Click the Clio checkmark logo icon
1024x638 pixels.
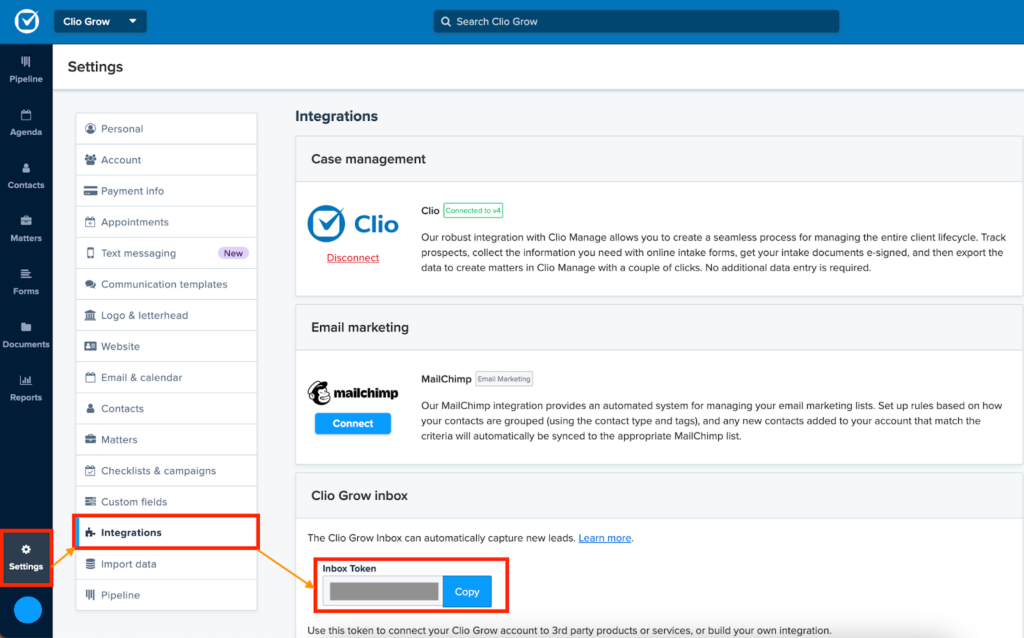pyautogui.click(x=26, y=21)
